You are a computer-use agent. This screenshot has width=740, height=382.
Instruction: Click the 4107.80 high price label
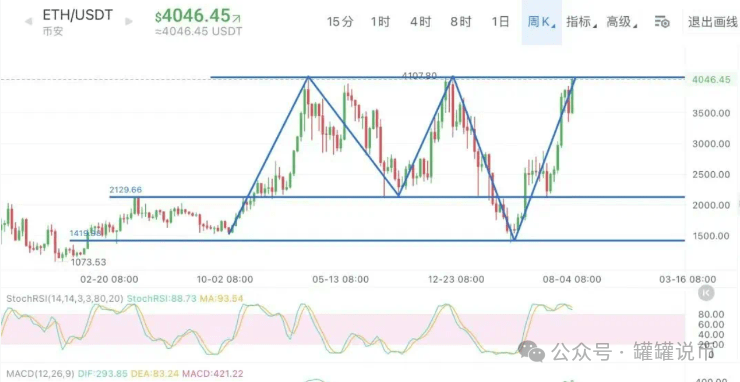point(420,76)
